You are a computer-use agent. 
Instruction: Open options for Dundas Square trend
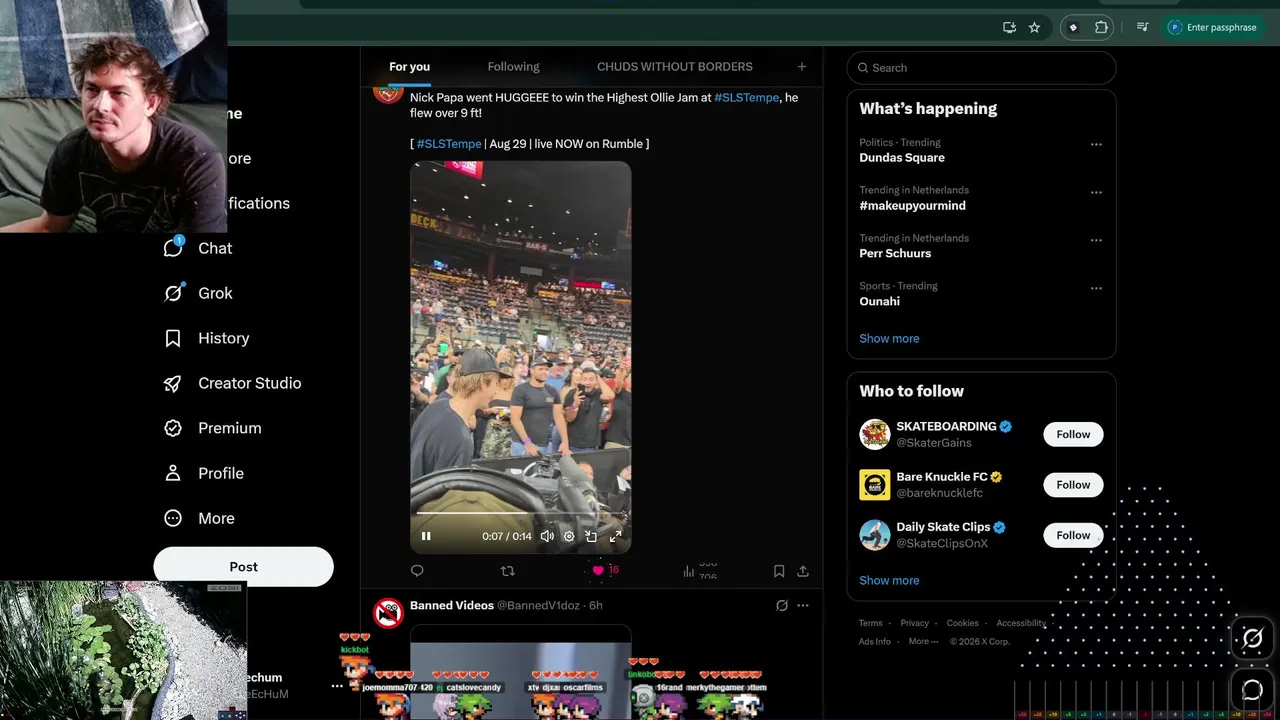click(1096, 144)
